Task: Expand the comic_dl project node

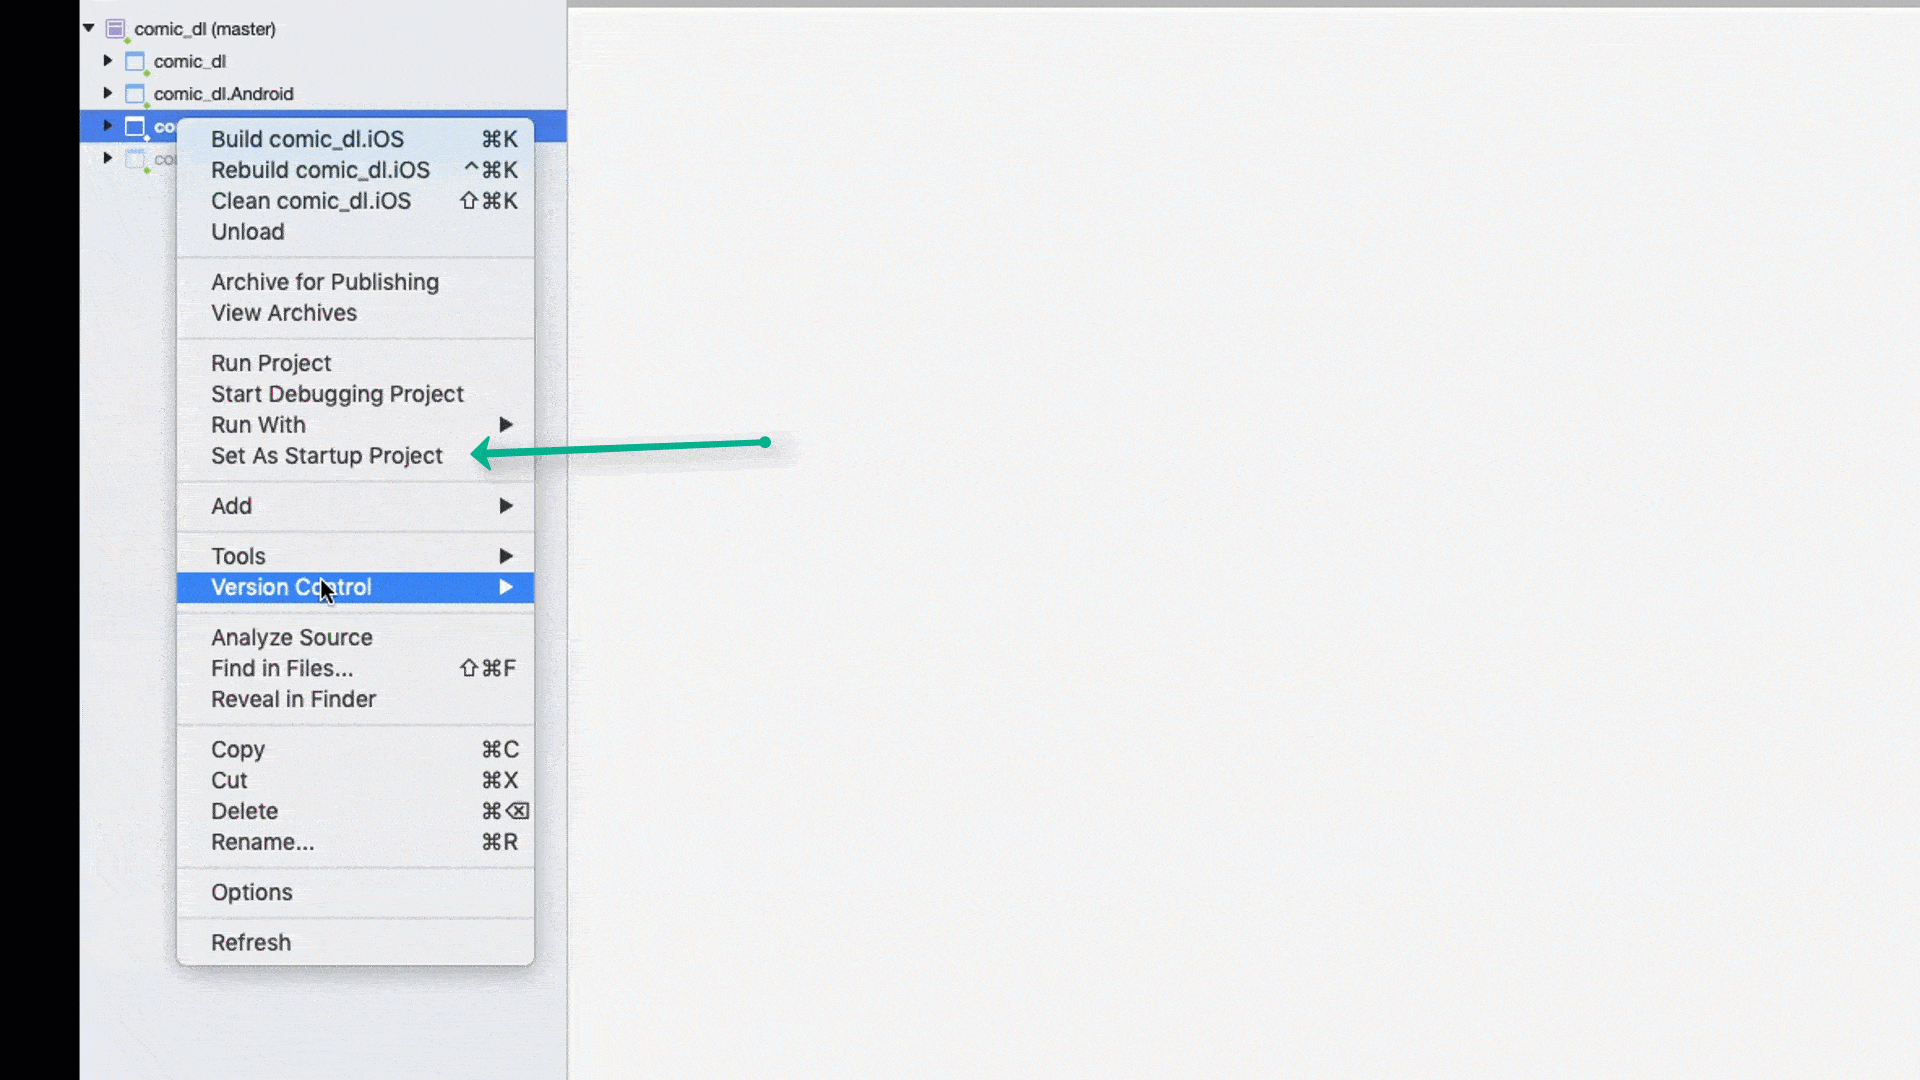Action: point(108,61)
